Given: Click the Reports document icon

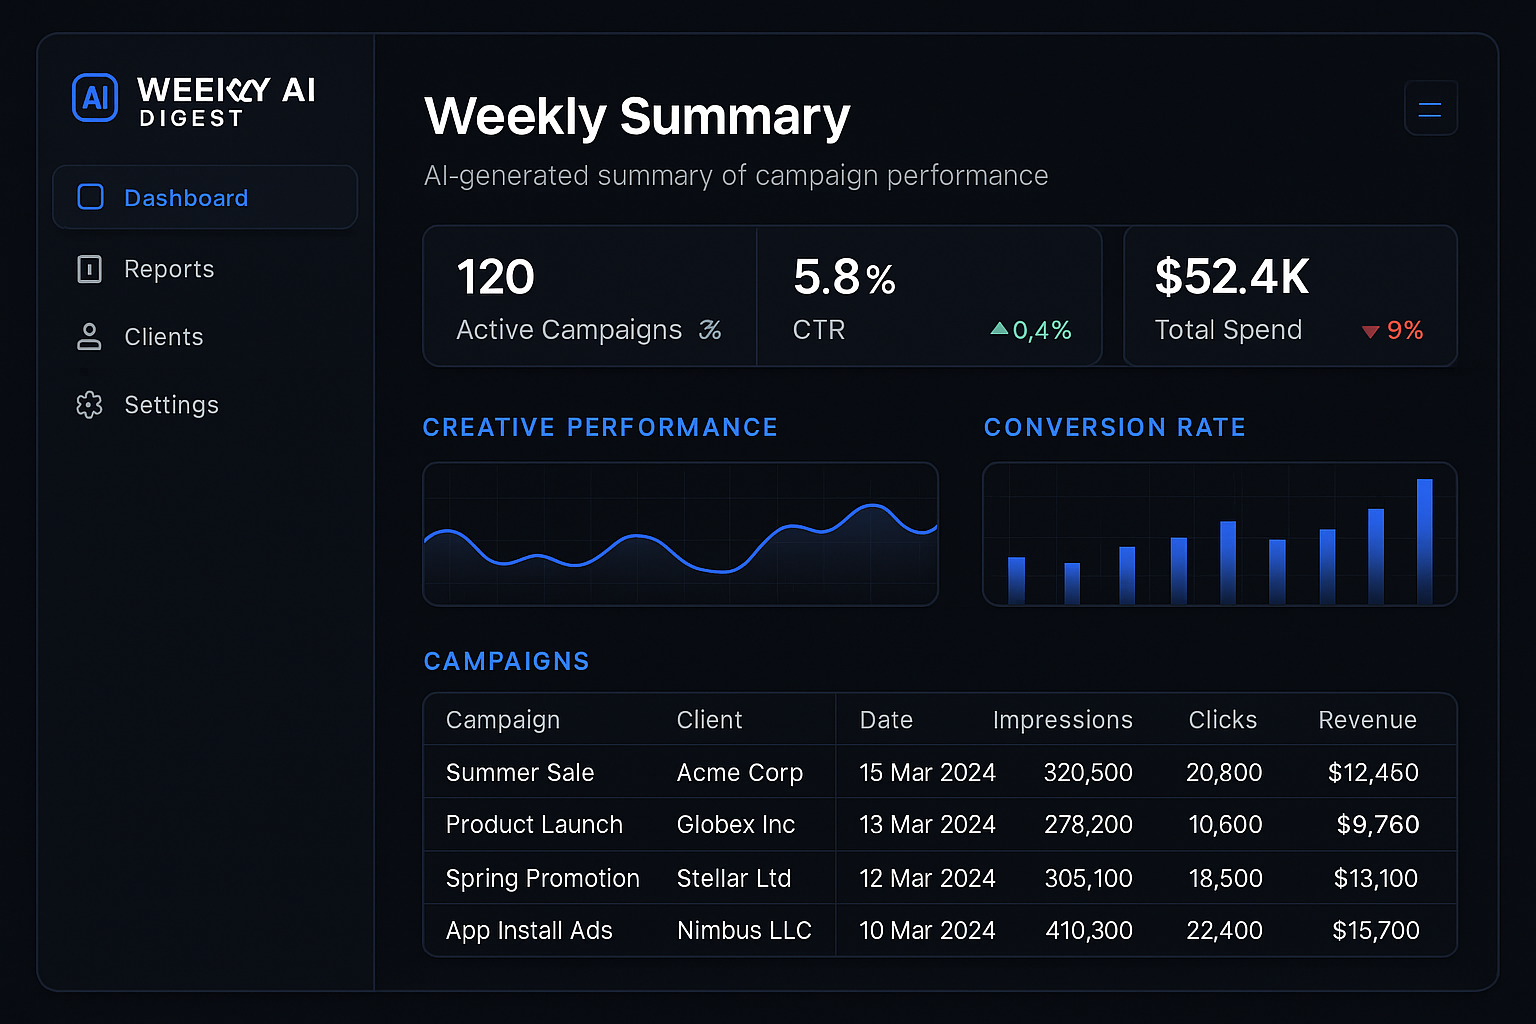Looking at the screenshot, I should [x=90, y=269].
